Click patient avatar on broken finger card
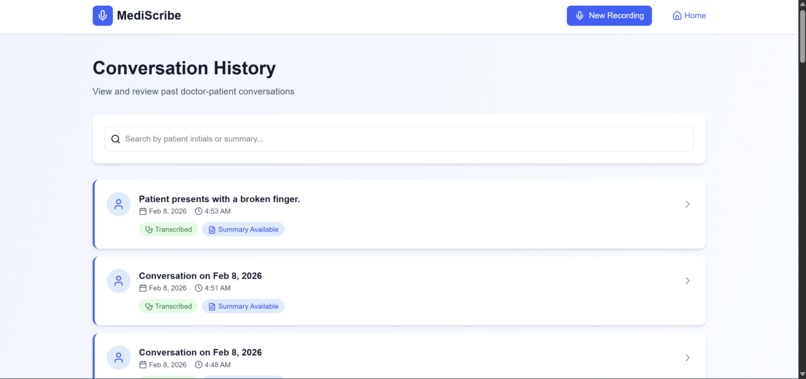 119,204
